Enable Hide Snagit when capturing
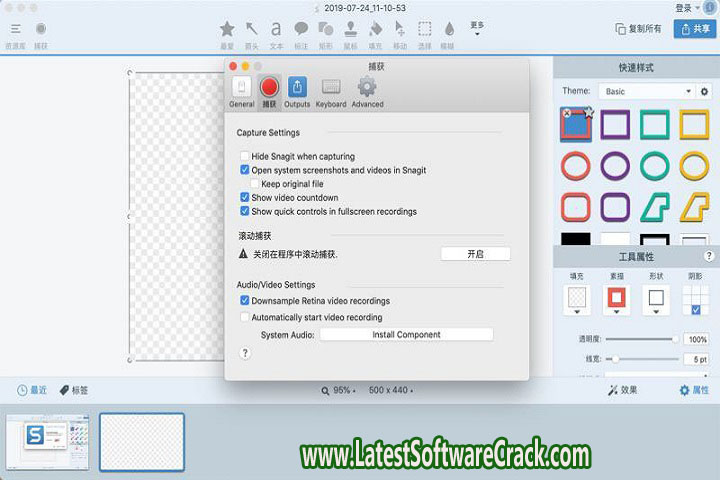Image resolution: width=720 pixels, height=480 pixels. pyautogui.click(x=245, y=157)
